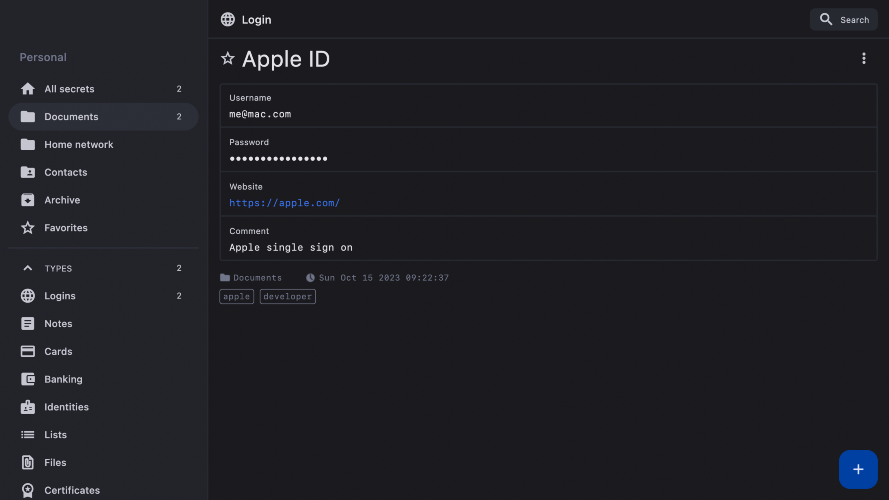Image resolution: width=889 pixels, height=500 pixels.
Task: Click the Banking type label
Action: tap(64, 379)
